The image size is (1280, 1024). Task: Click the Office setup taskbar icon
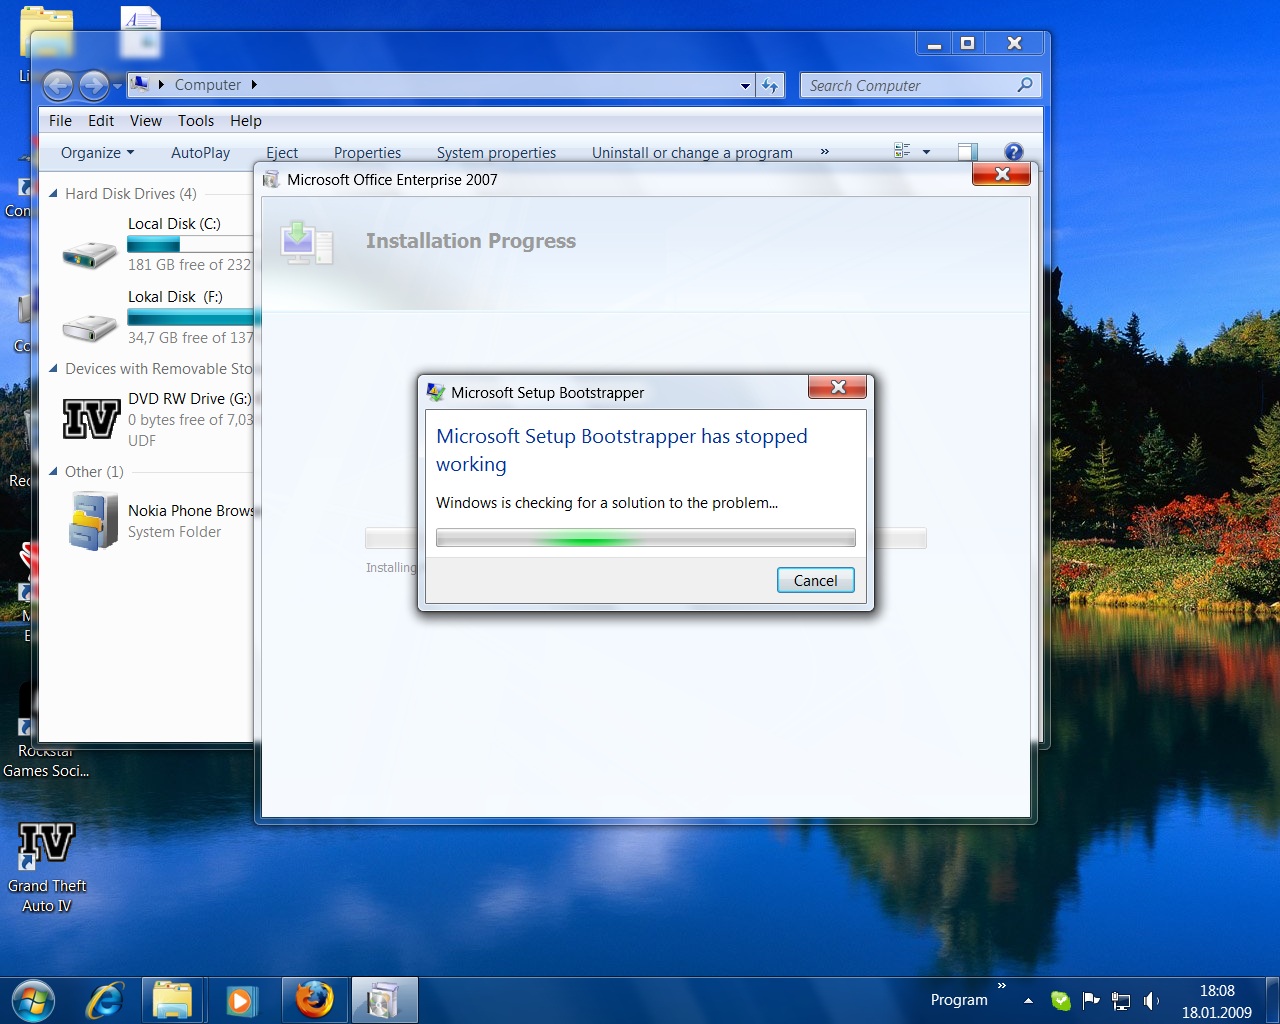pyautogui.click(x=384, y=1001)
